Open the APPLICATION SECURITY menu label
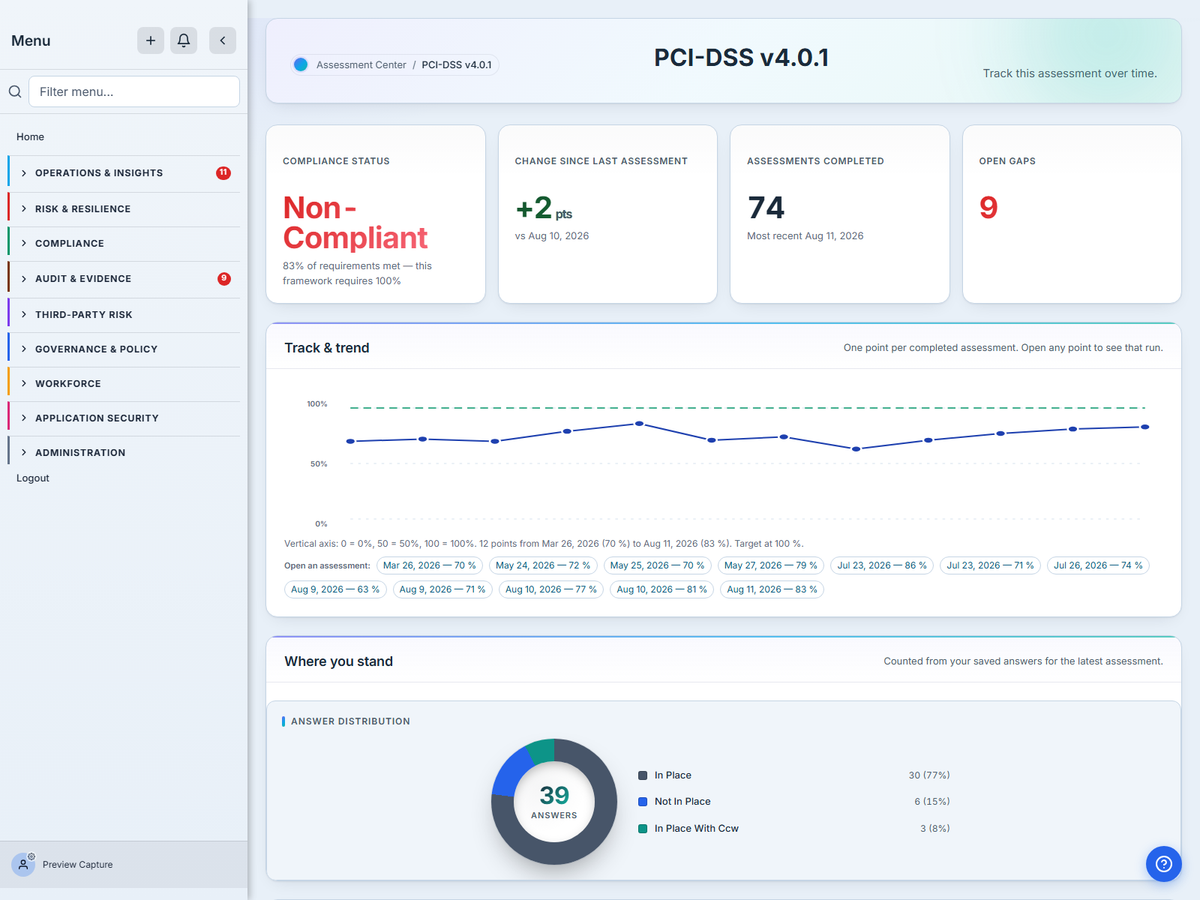 (97, 418)
